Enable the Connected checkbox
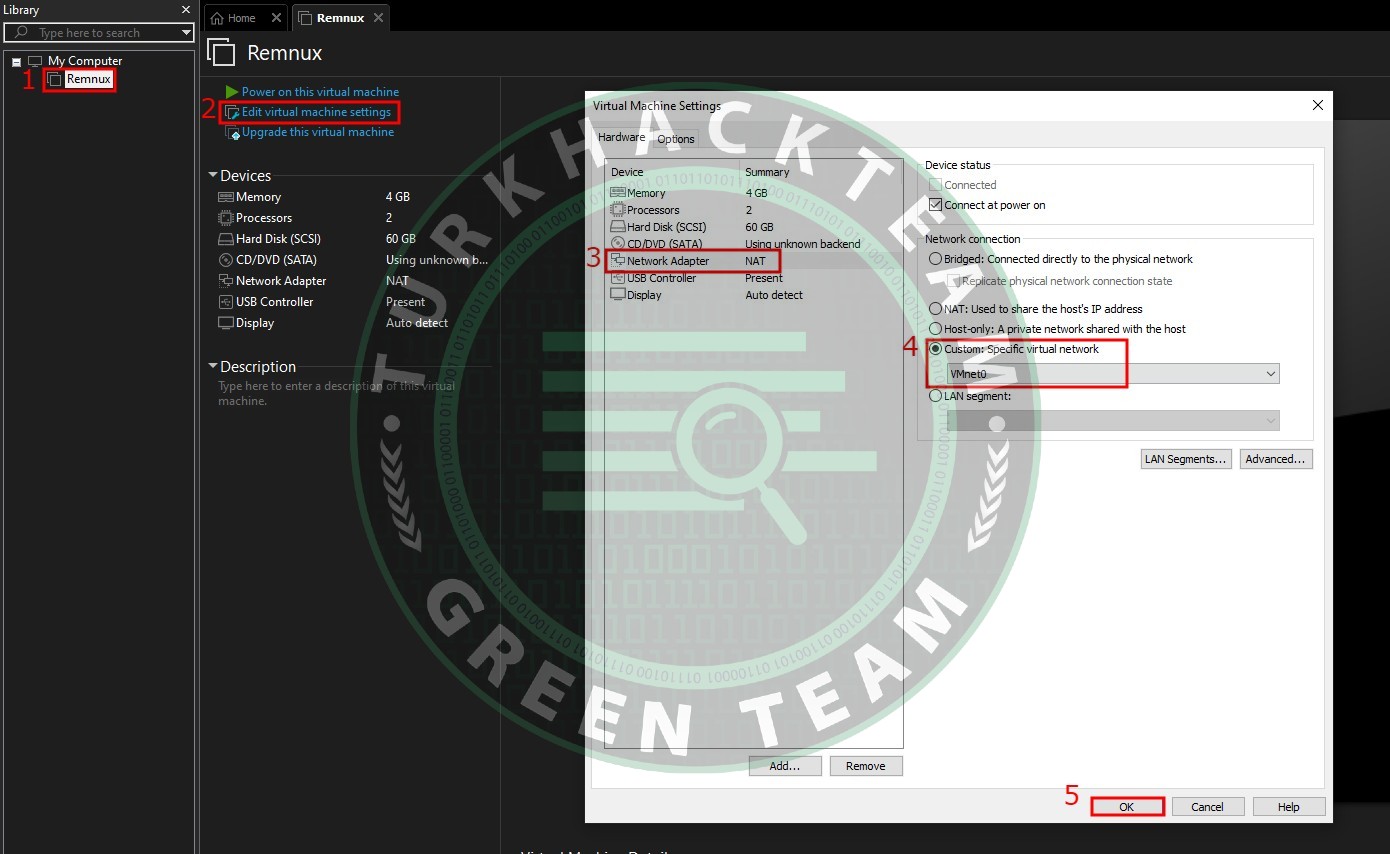Image resolution: width=1390 pixels, height=854 pixels. click(x=936, y=185)
